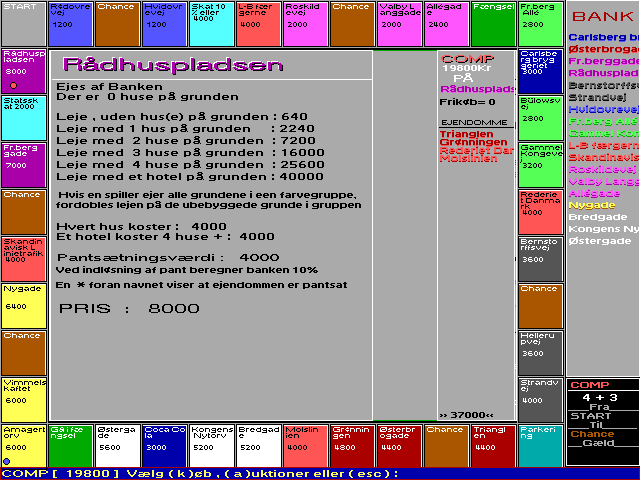Screen dimensions: 640x480
Task: Click the PRIS : 8000 line
Action: (x=129, y=308)
